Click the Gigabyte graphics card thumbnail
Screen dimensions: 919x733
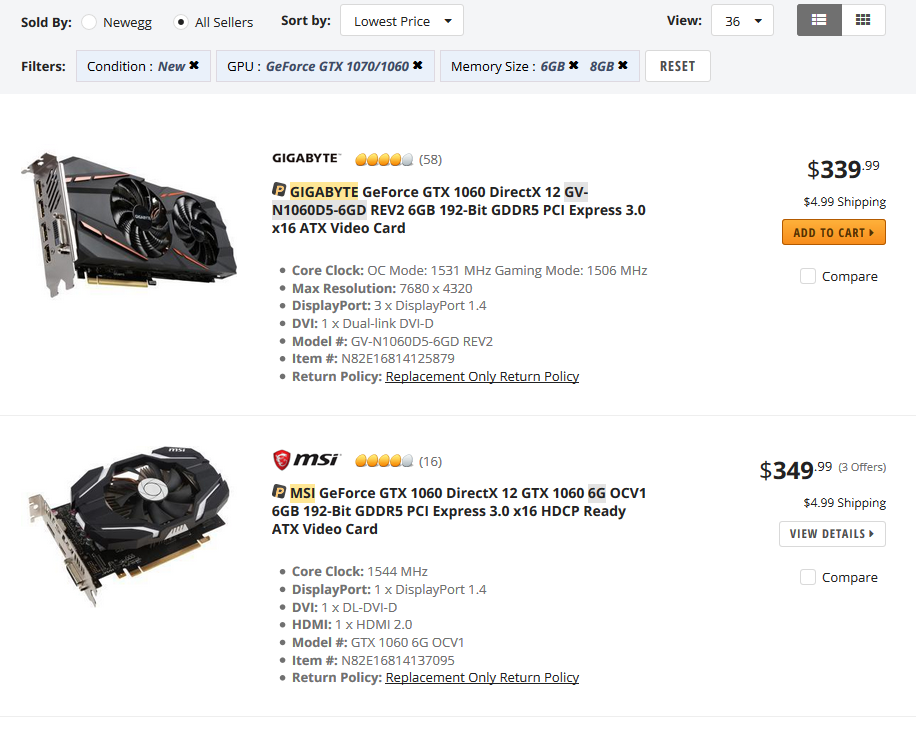click(x=130, y=225)
